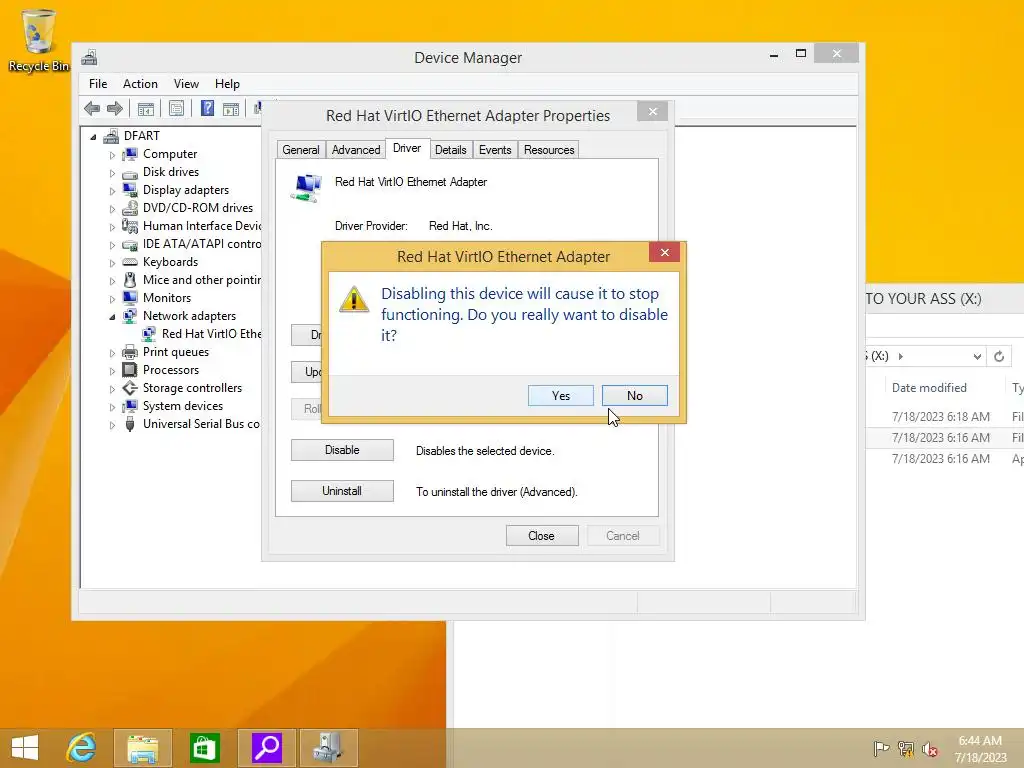Click the Close button in Properties dialog

coord(542,536)
